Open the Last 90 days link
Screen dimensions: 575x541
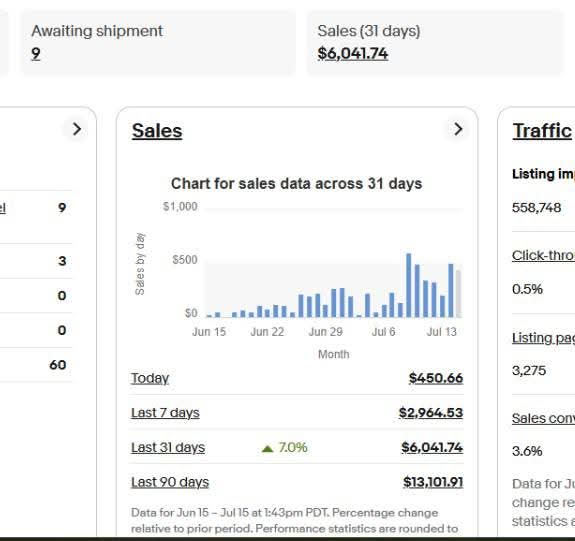pyautogui.click(x=170, y=482)
